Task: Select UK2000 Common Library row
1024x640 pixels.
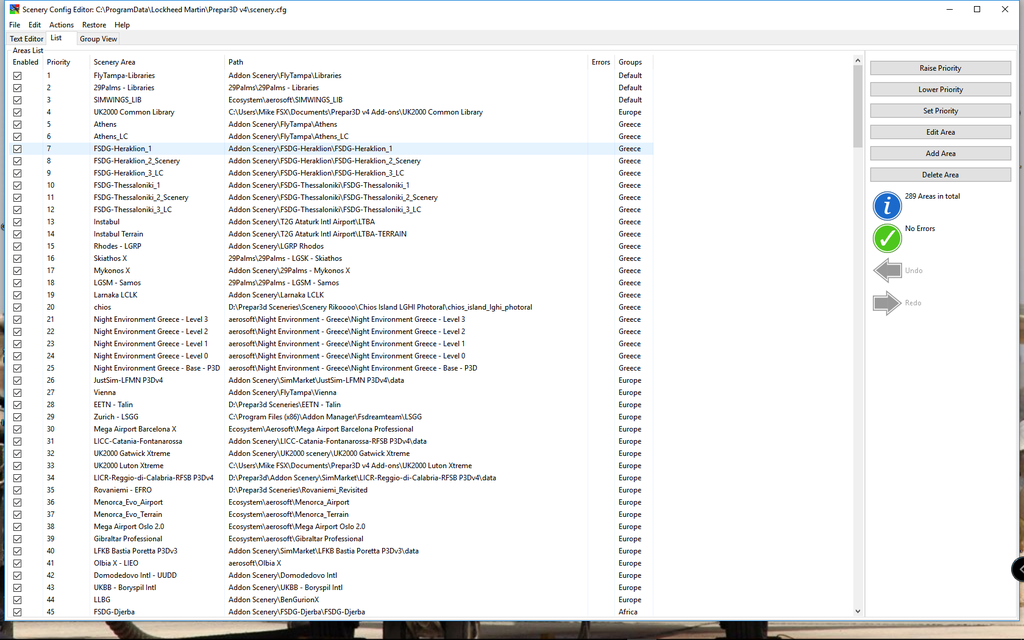Action: point(330,112)
